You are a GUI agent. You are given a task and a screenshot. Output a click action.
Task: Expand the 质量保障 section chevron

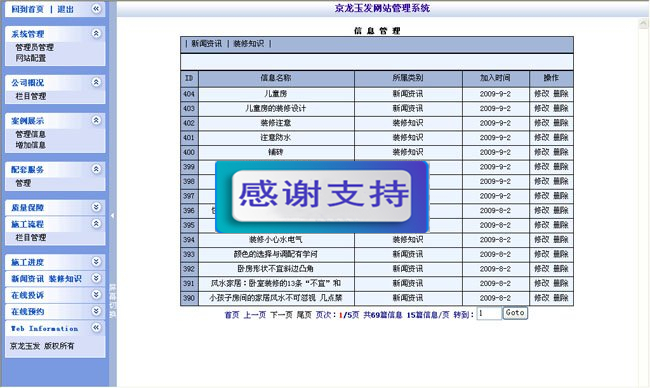pyautogui.click(x=96, y=207)
